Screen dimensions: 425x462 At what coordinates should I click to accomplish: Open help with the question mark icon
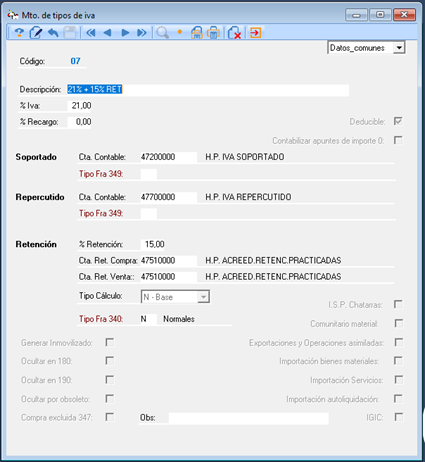[x=19, y=33]
